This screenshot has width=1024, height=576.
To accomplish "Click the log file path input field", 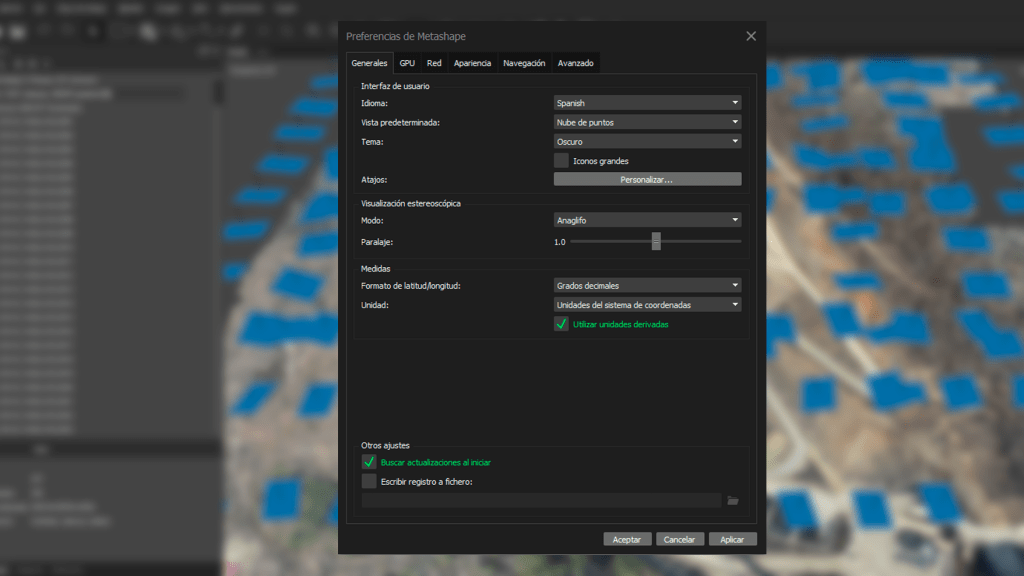I will tap(541, 500).
